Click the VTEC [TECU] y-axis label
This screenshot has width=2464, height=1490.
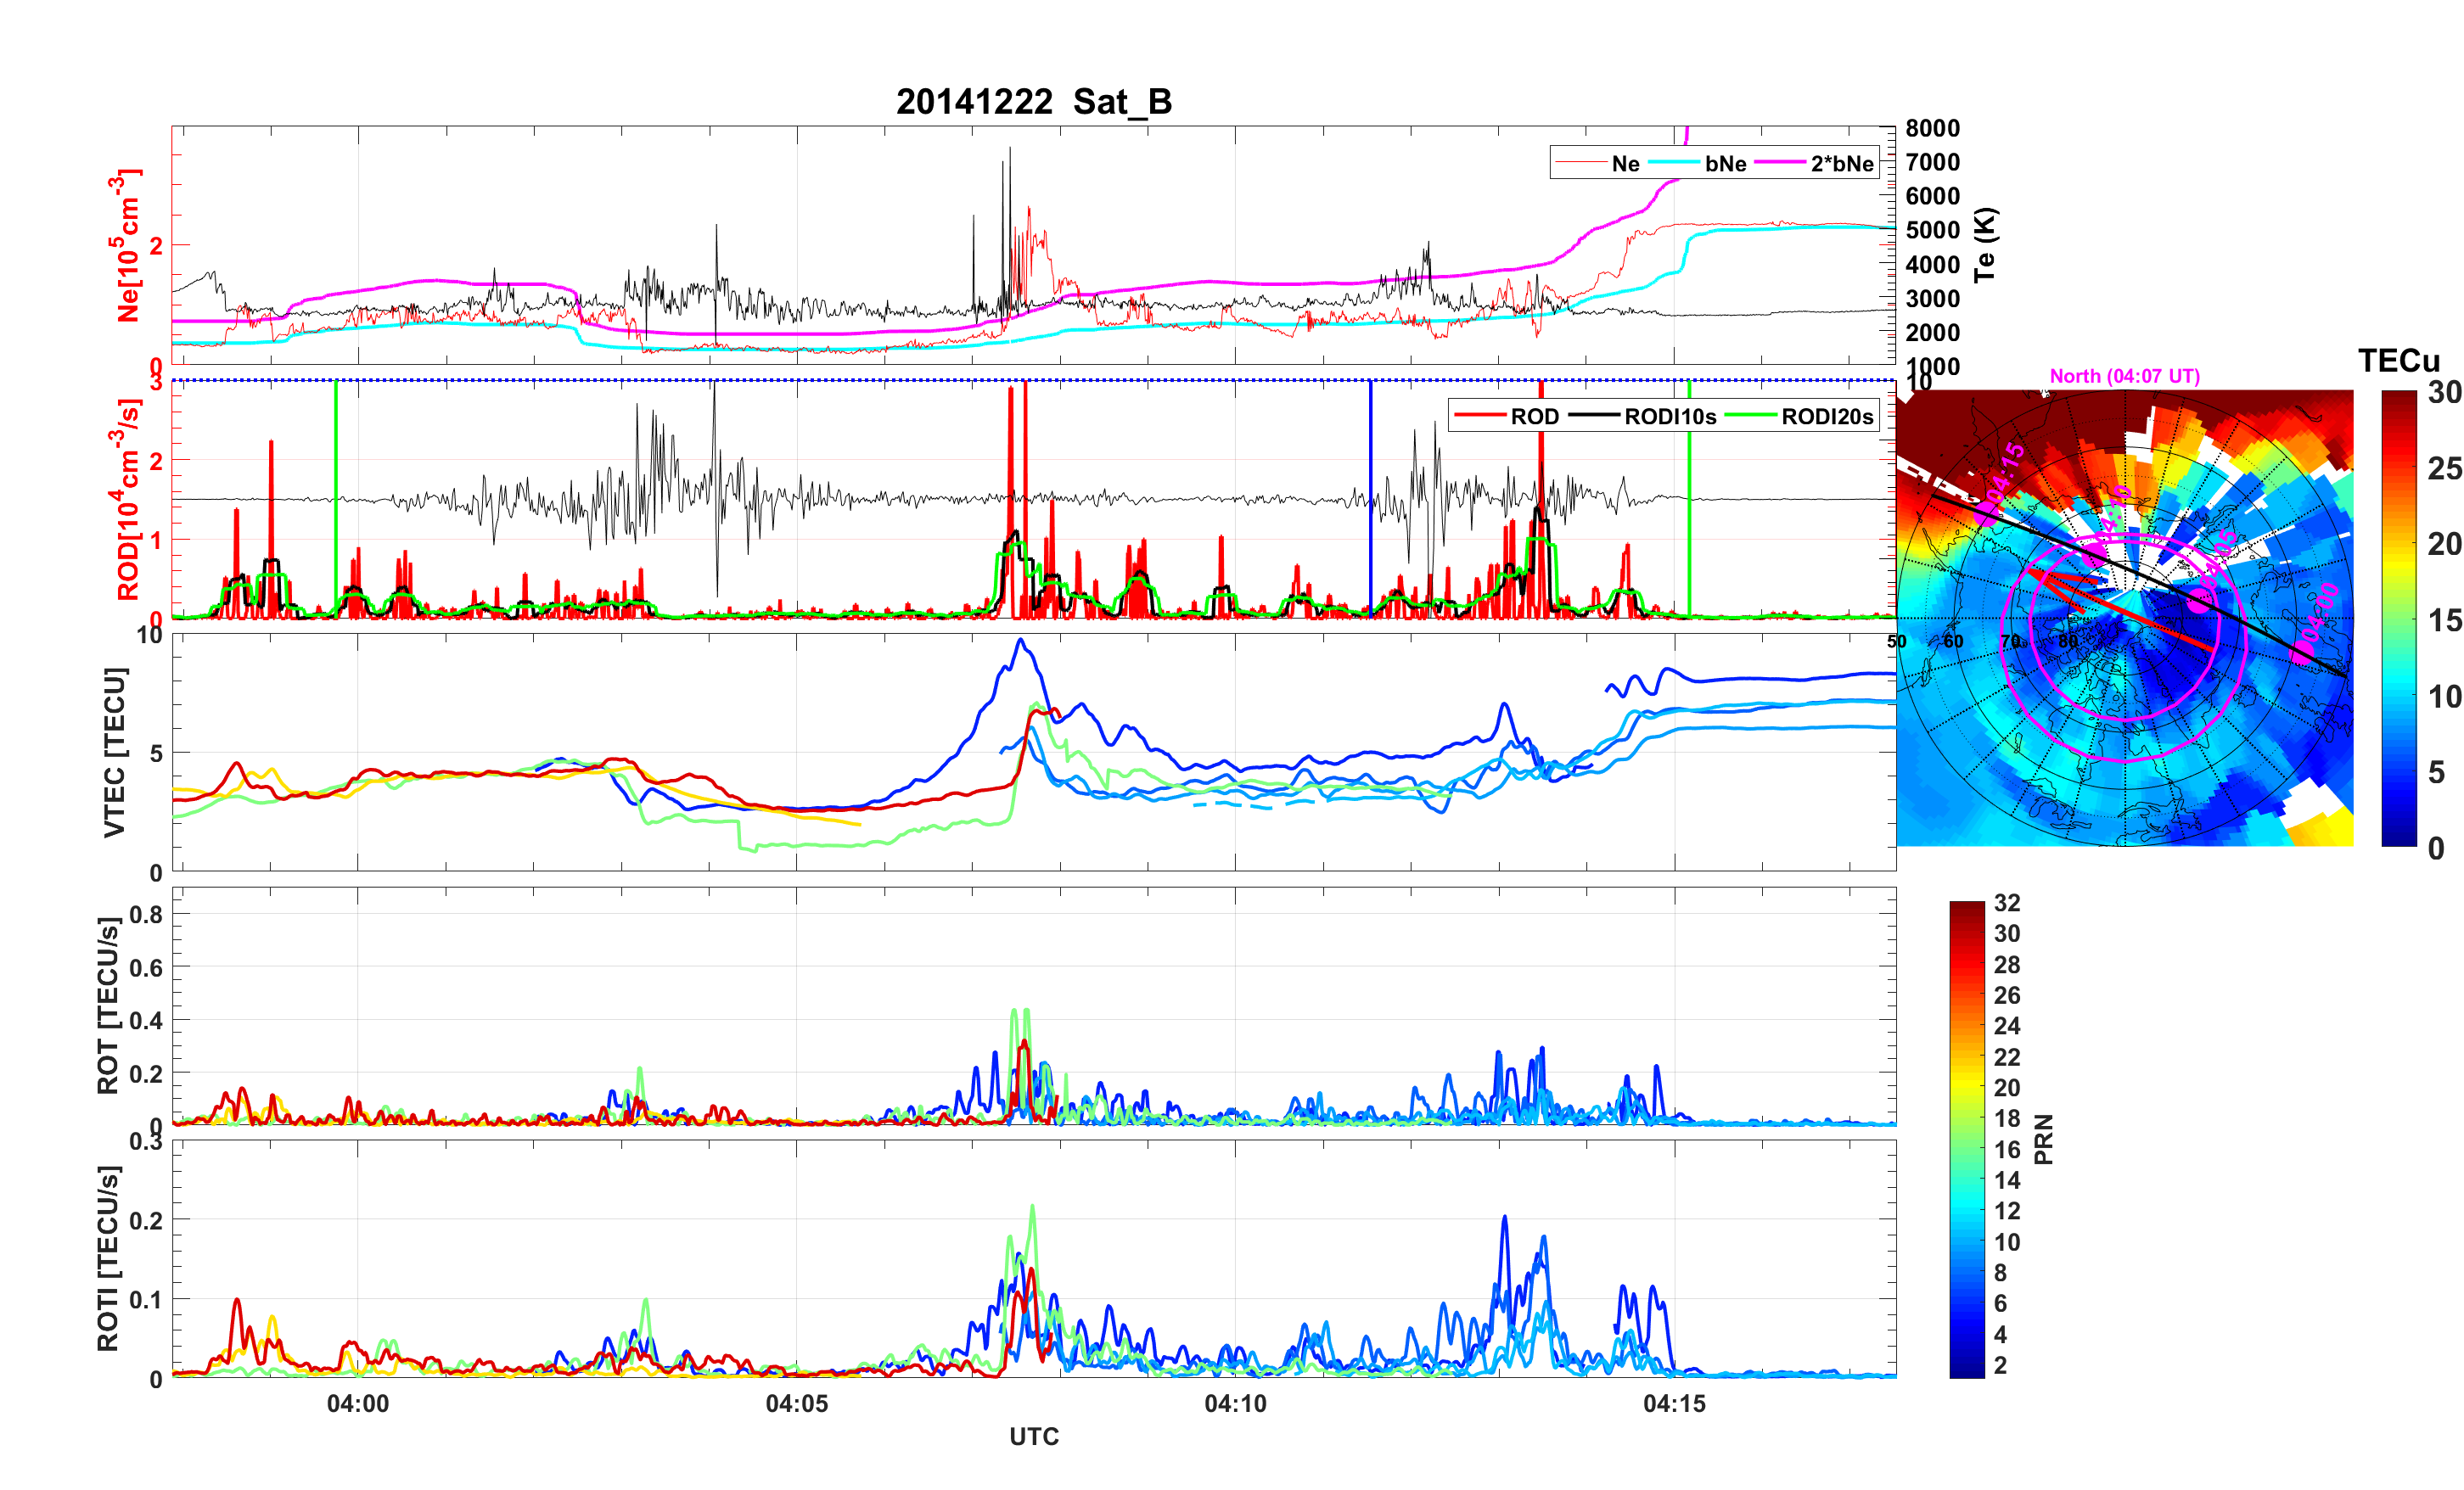tap(115, 752)
